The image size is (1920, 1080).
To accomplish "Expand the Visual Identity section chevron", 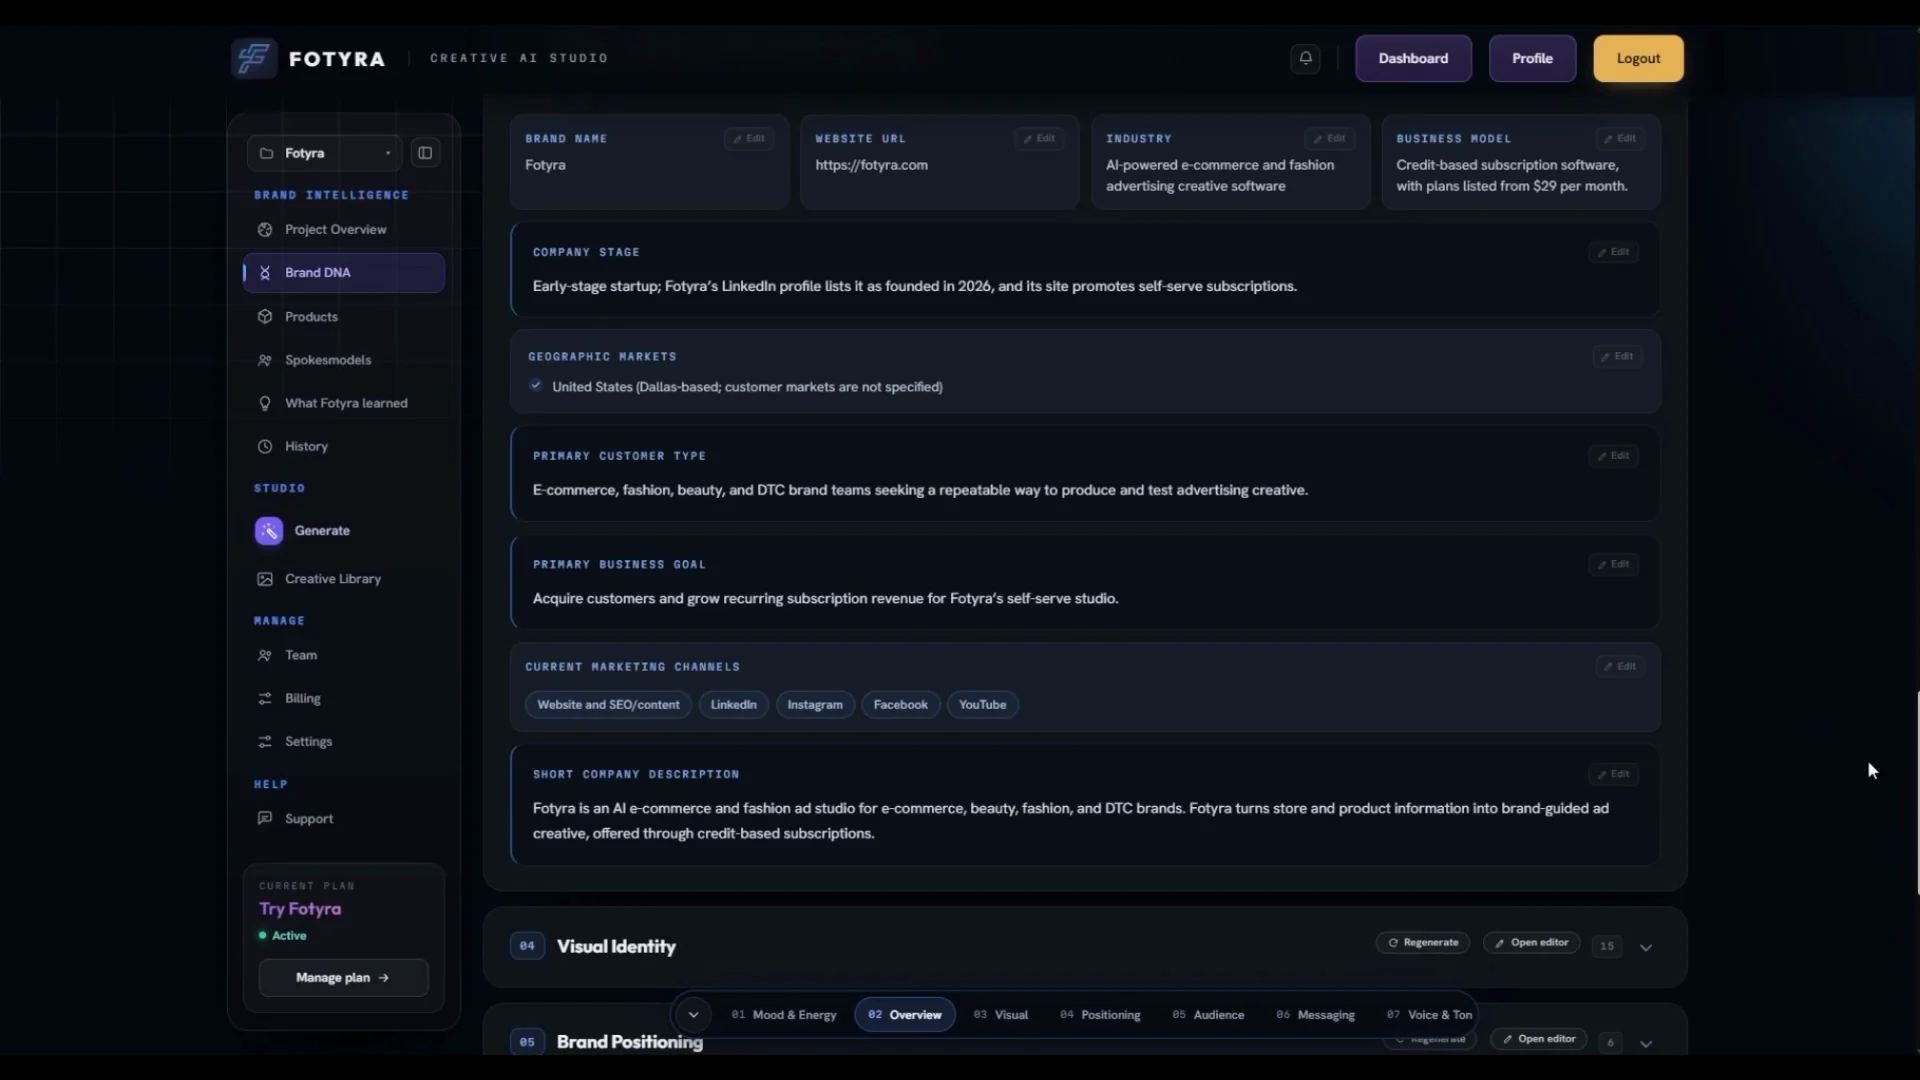I will (1646, 947).
